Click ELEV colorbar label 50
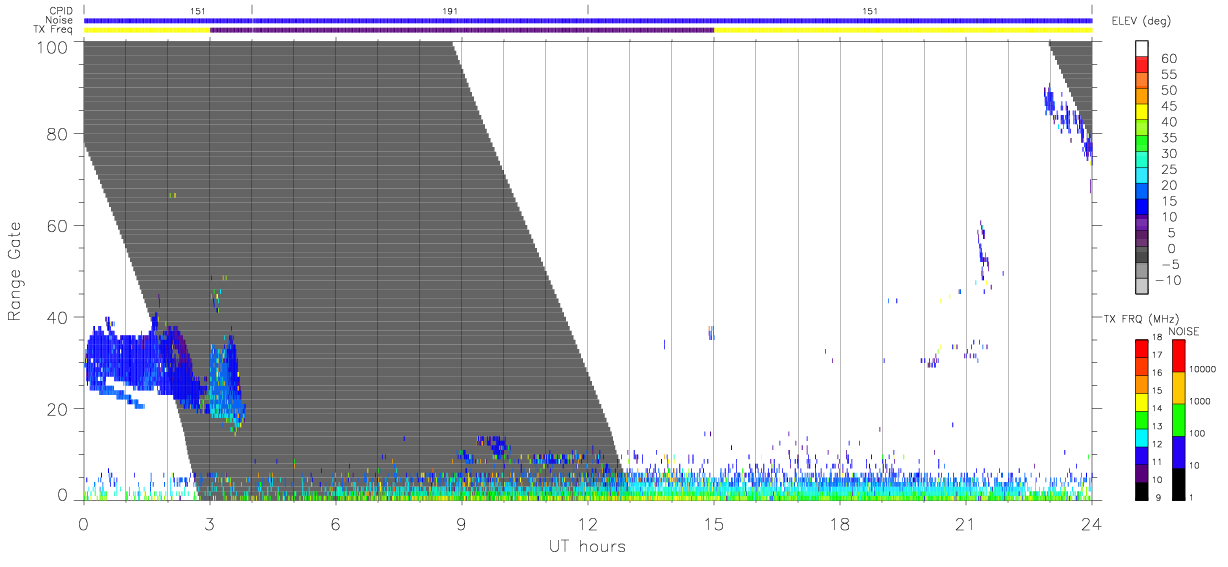The width and height of the screenshot is (1228, 567). (1167, 90)
